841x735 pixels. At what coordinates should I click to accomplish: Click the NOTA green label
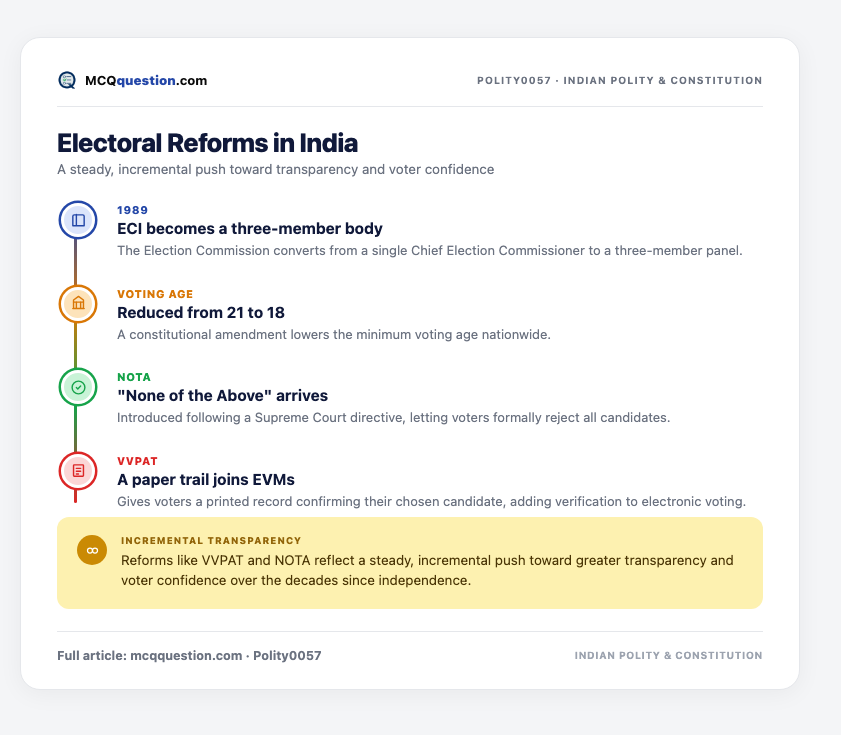point(134,377)
